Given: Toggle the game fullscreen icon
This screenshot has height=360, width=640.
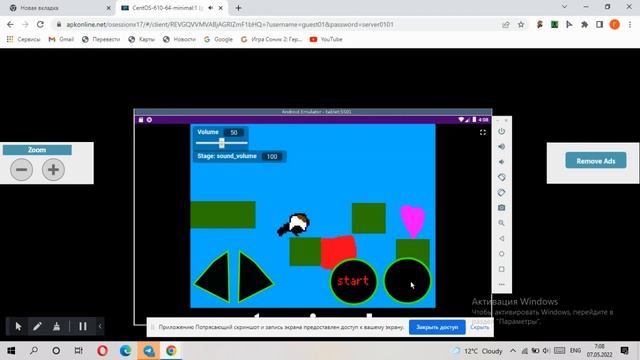Looking at the screenshot, I should [483, 132].
